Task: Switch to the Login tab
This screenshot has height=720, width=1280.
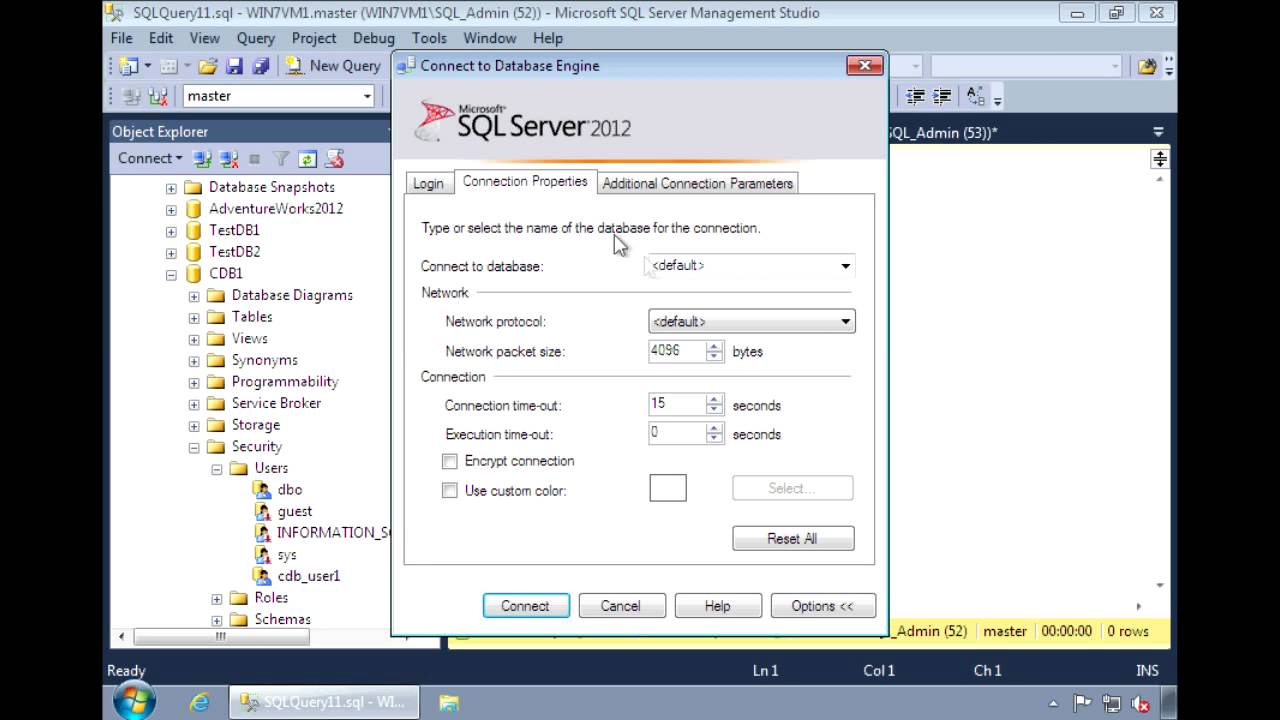Action: (x=428, y=183)
